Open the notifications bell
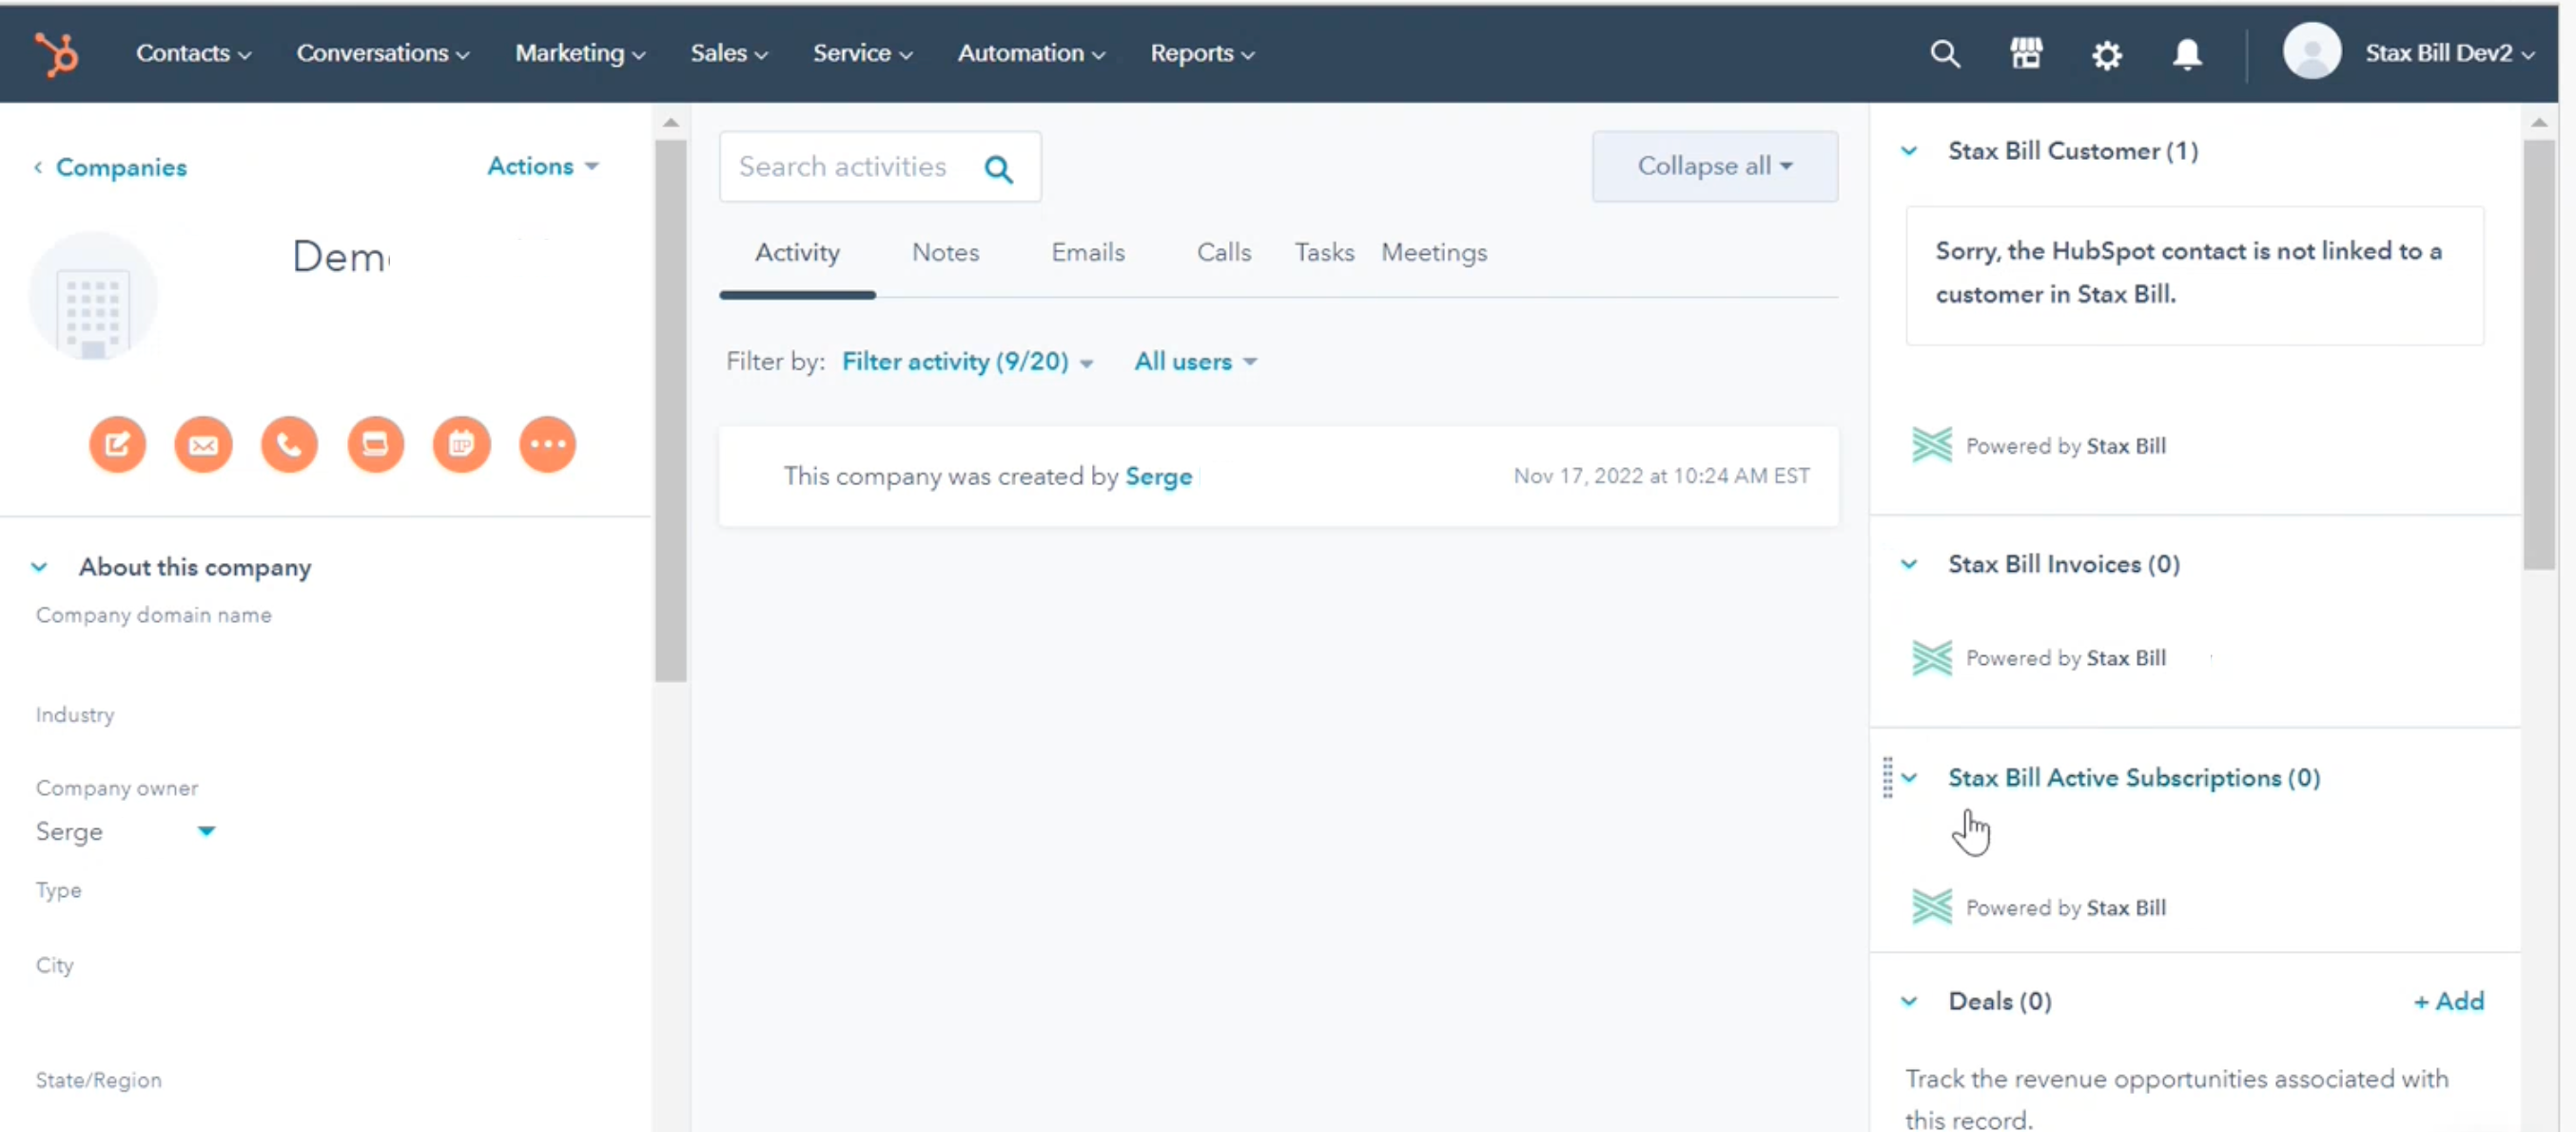Image resolution: width=2576 pixels, height=1132 pixels. click(x=2187, y=54)
